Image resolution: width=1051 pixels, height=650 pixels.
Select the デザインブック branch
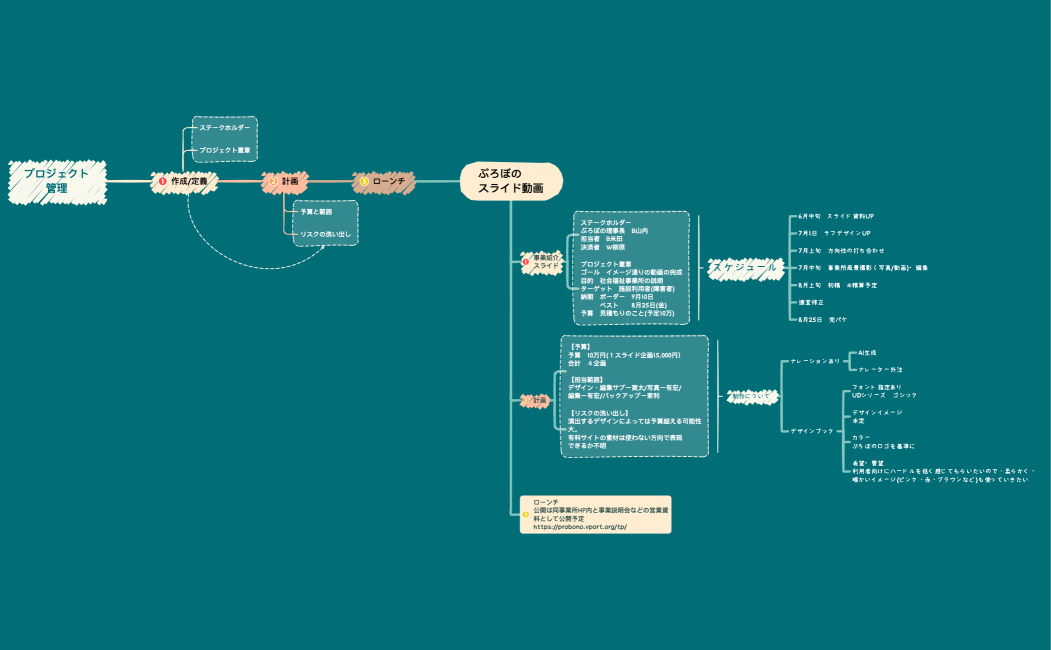(x=812, y=430)
